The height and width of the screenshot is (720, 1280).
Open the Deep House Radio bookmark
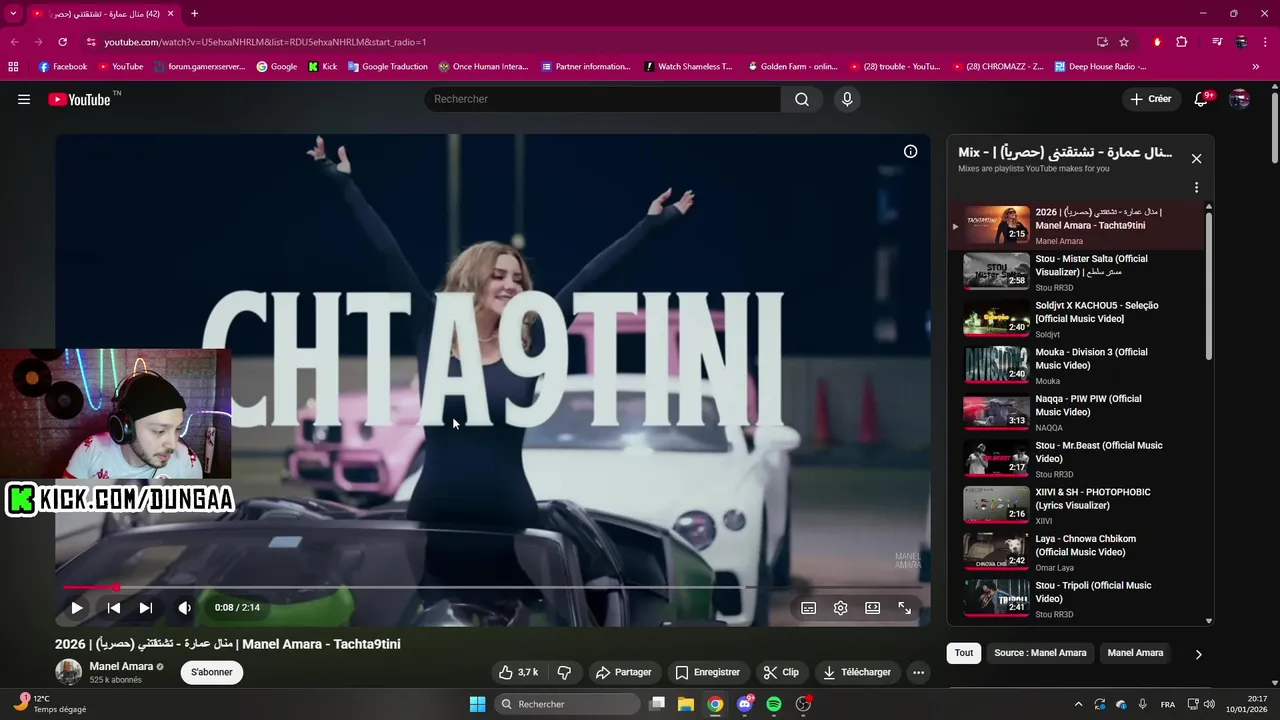point(1100,67)
